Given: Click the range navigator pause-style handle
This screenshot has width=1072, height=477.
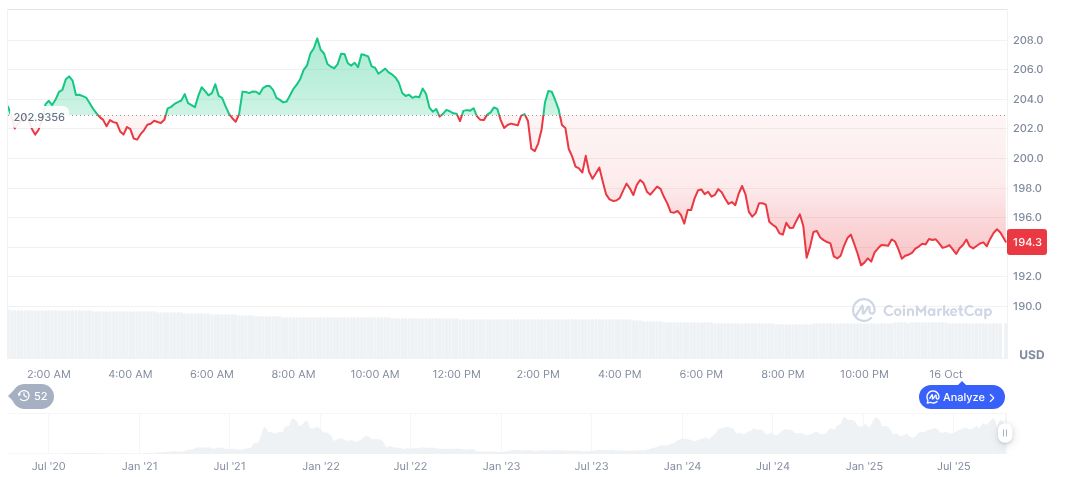Looking at the screenshot, I should point(1004,433).
